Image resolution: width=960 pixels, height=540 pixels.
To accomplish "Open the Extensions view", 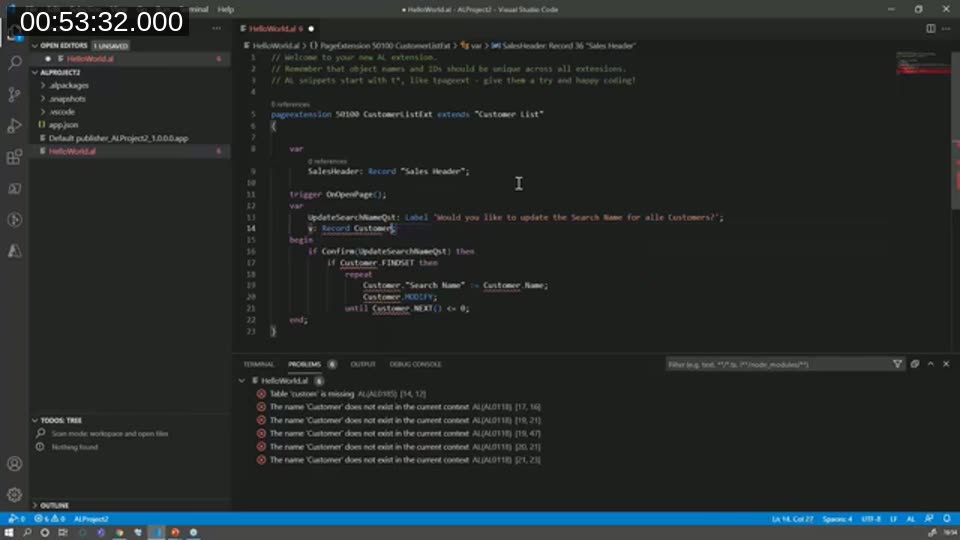I will (x=15, y=157).
